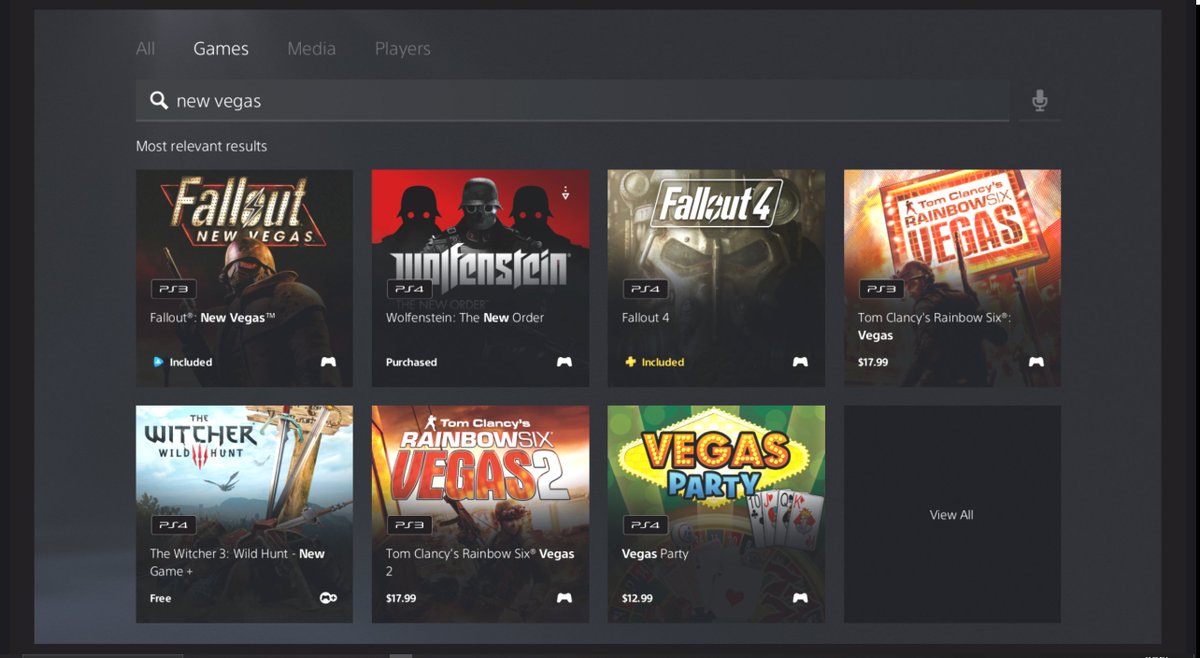Click the PS Plus icon on Fallout 4 card
This screenshot has height=658, width=1200.
(630, 362)
